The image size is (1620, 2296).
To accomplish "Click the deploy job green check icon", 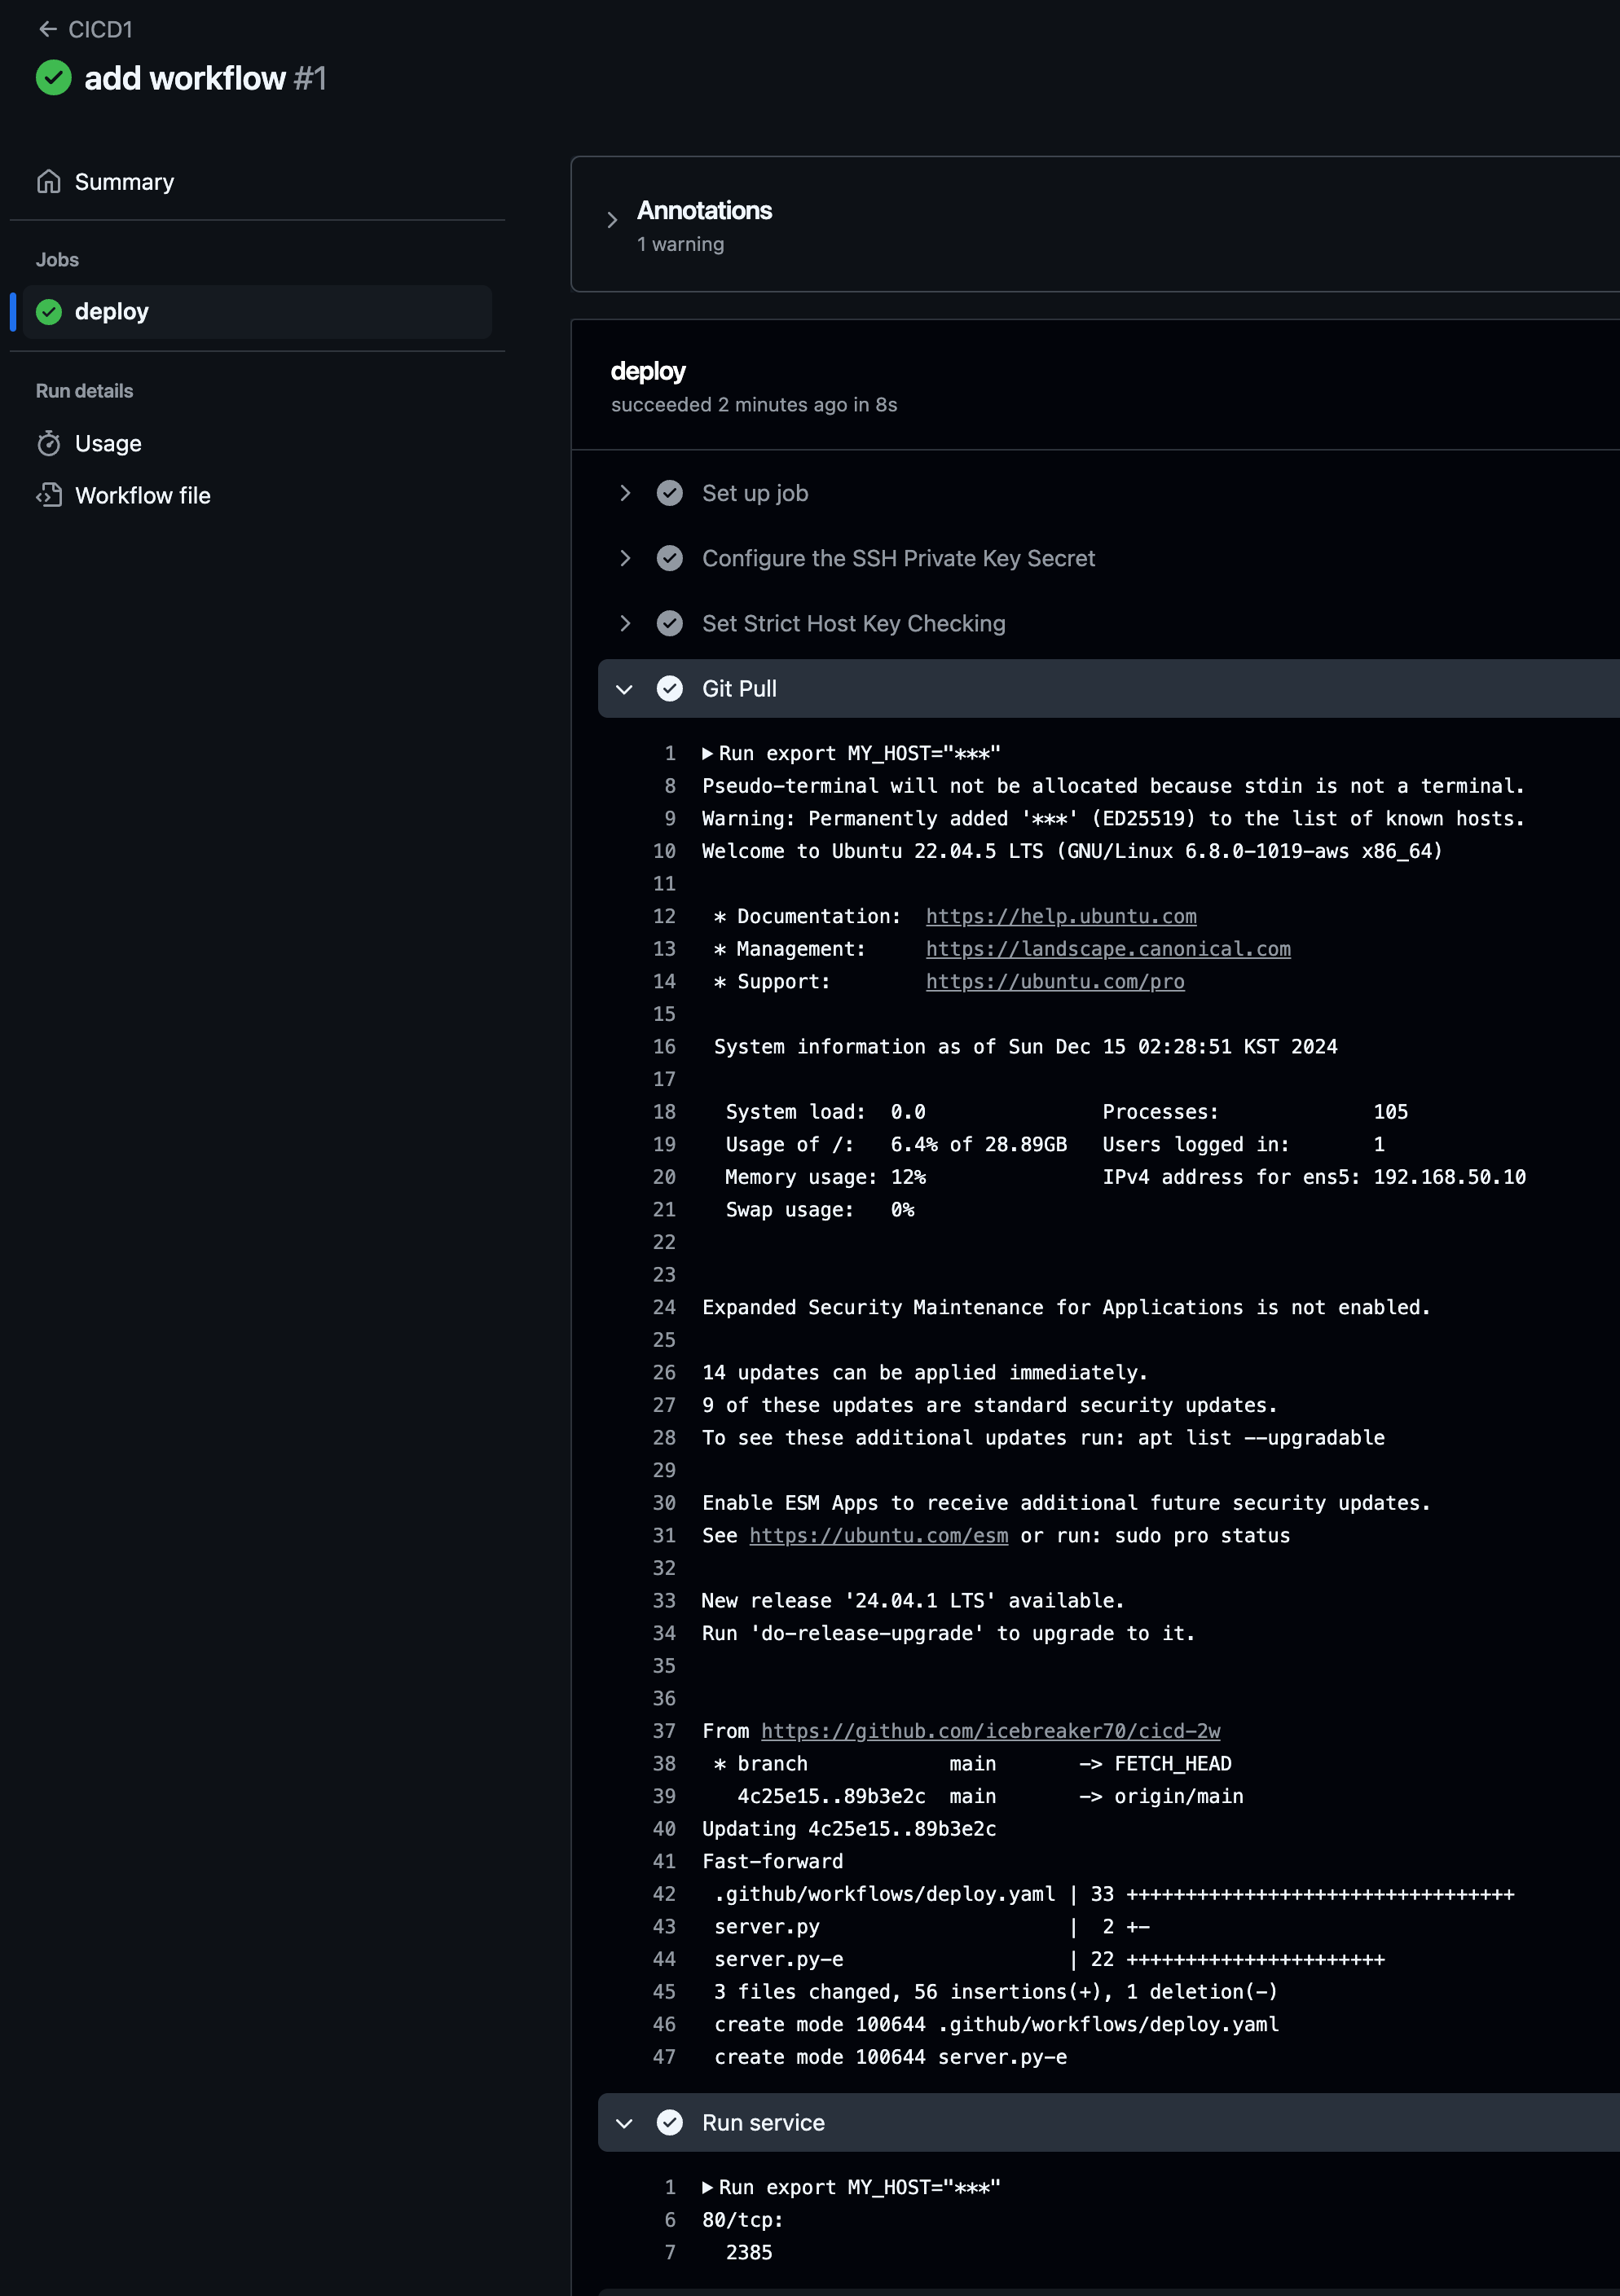I will [x=49, y=312].
